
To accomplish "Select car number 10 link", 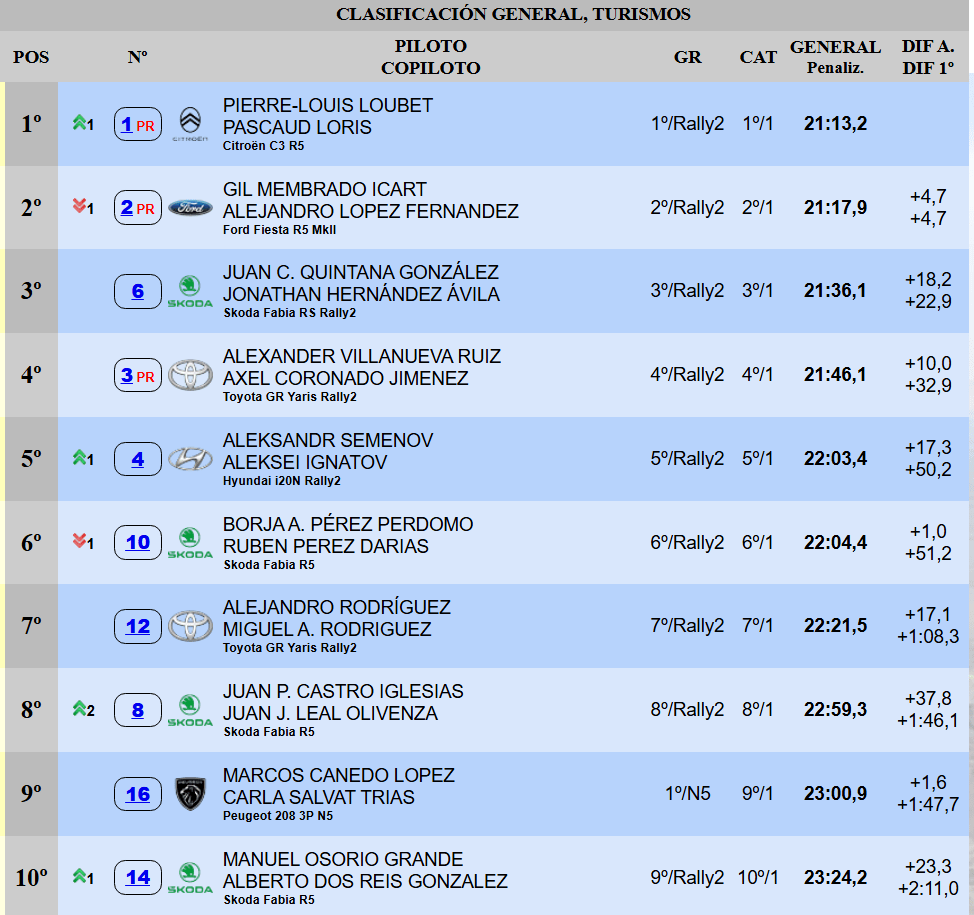I will pos(138,542).
